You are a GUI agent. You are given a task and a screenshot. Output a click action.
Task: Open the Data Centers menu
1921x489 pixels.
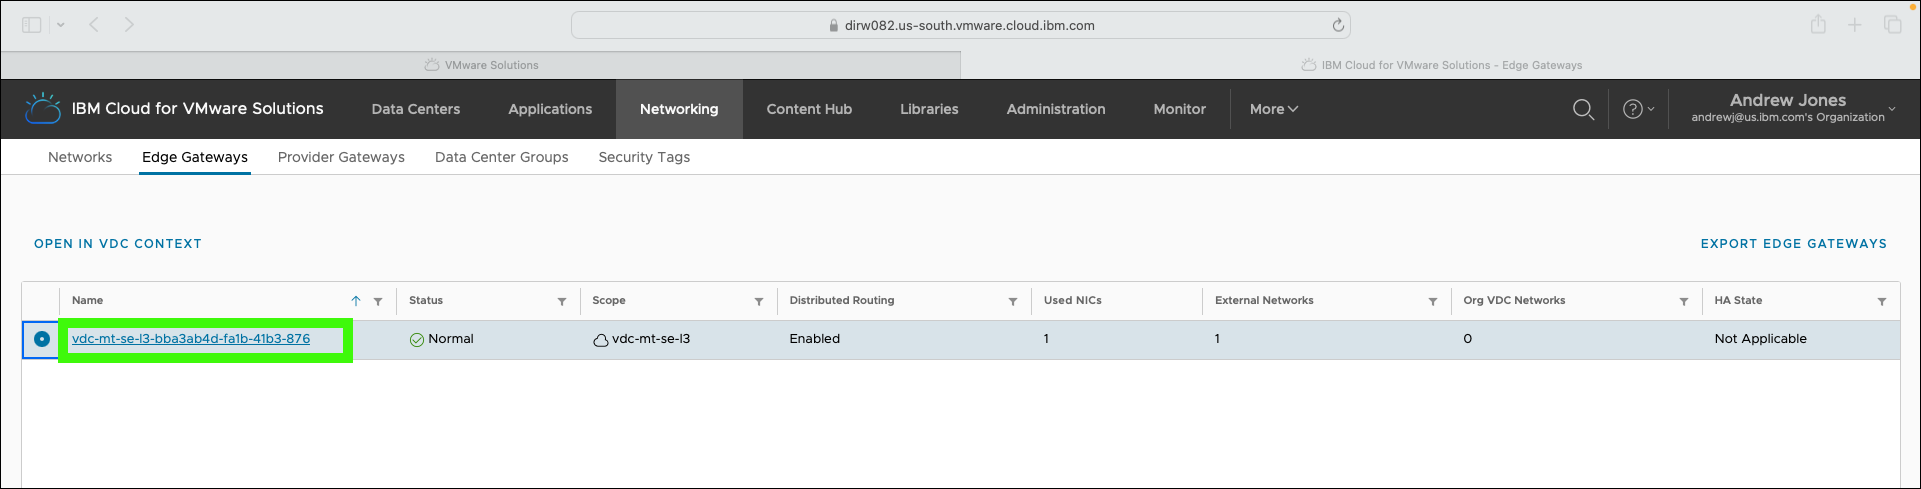click(x=416, y=109)
